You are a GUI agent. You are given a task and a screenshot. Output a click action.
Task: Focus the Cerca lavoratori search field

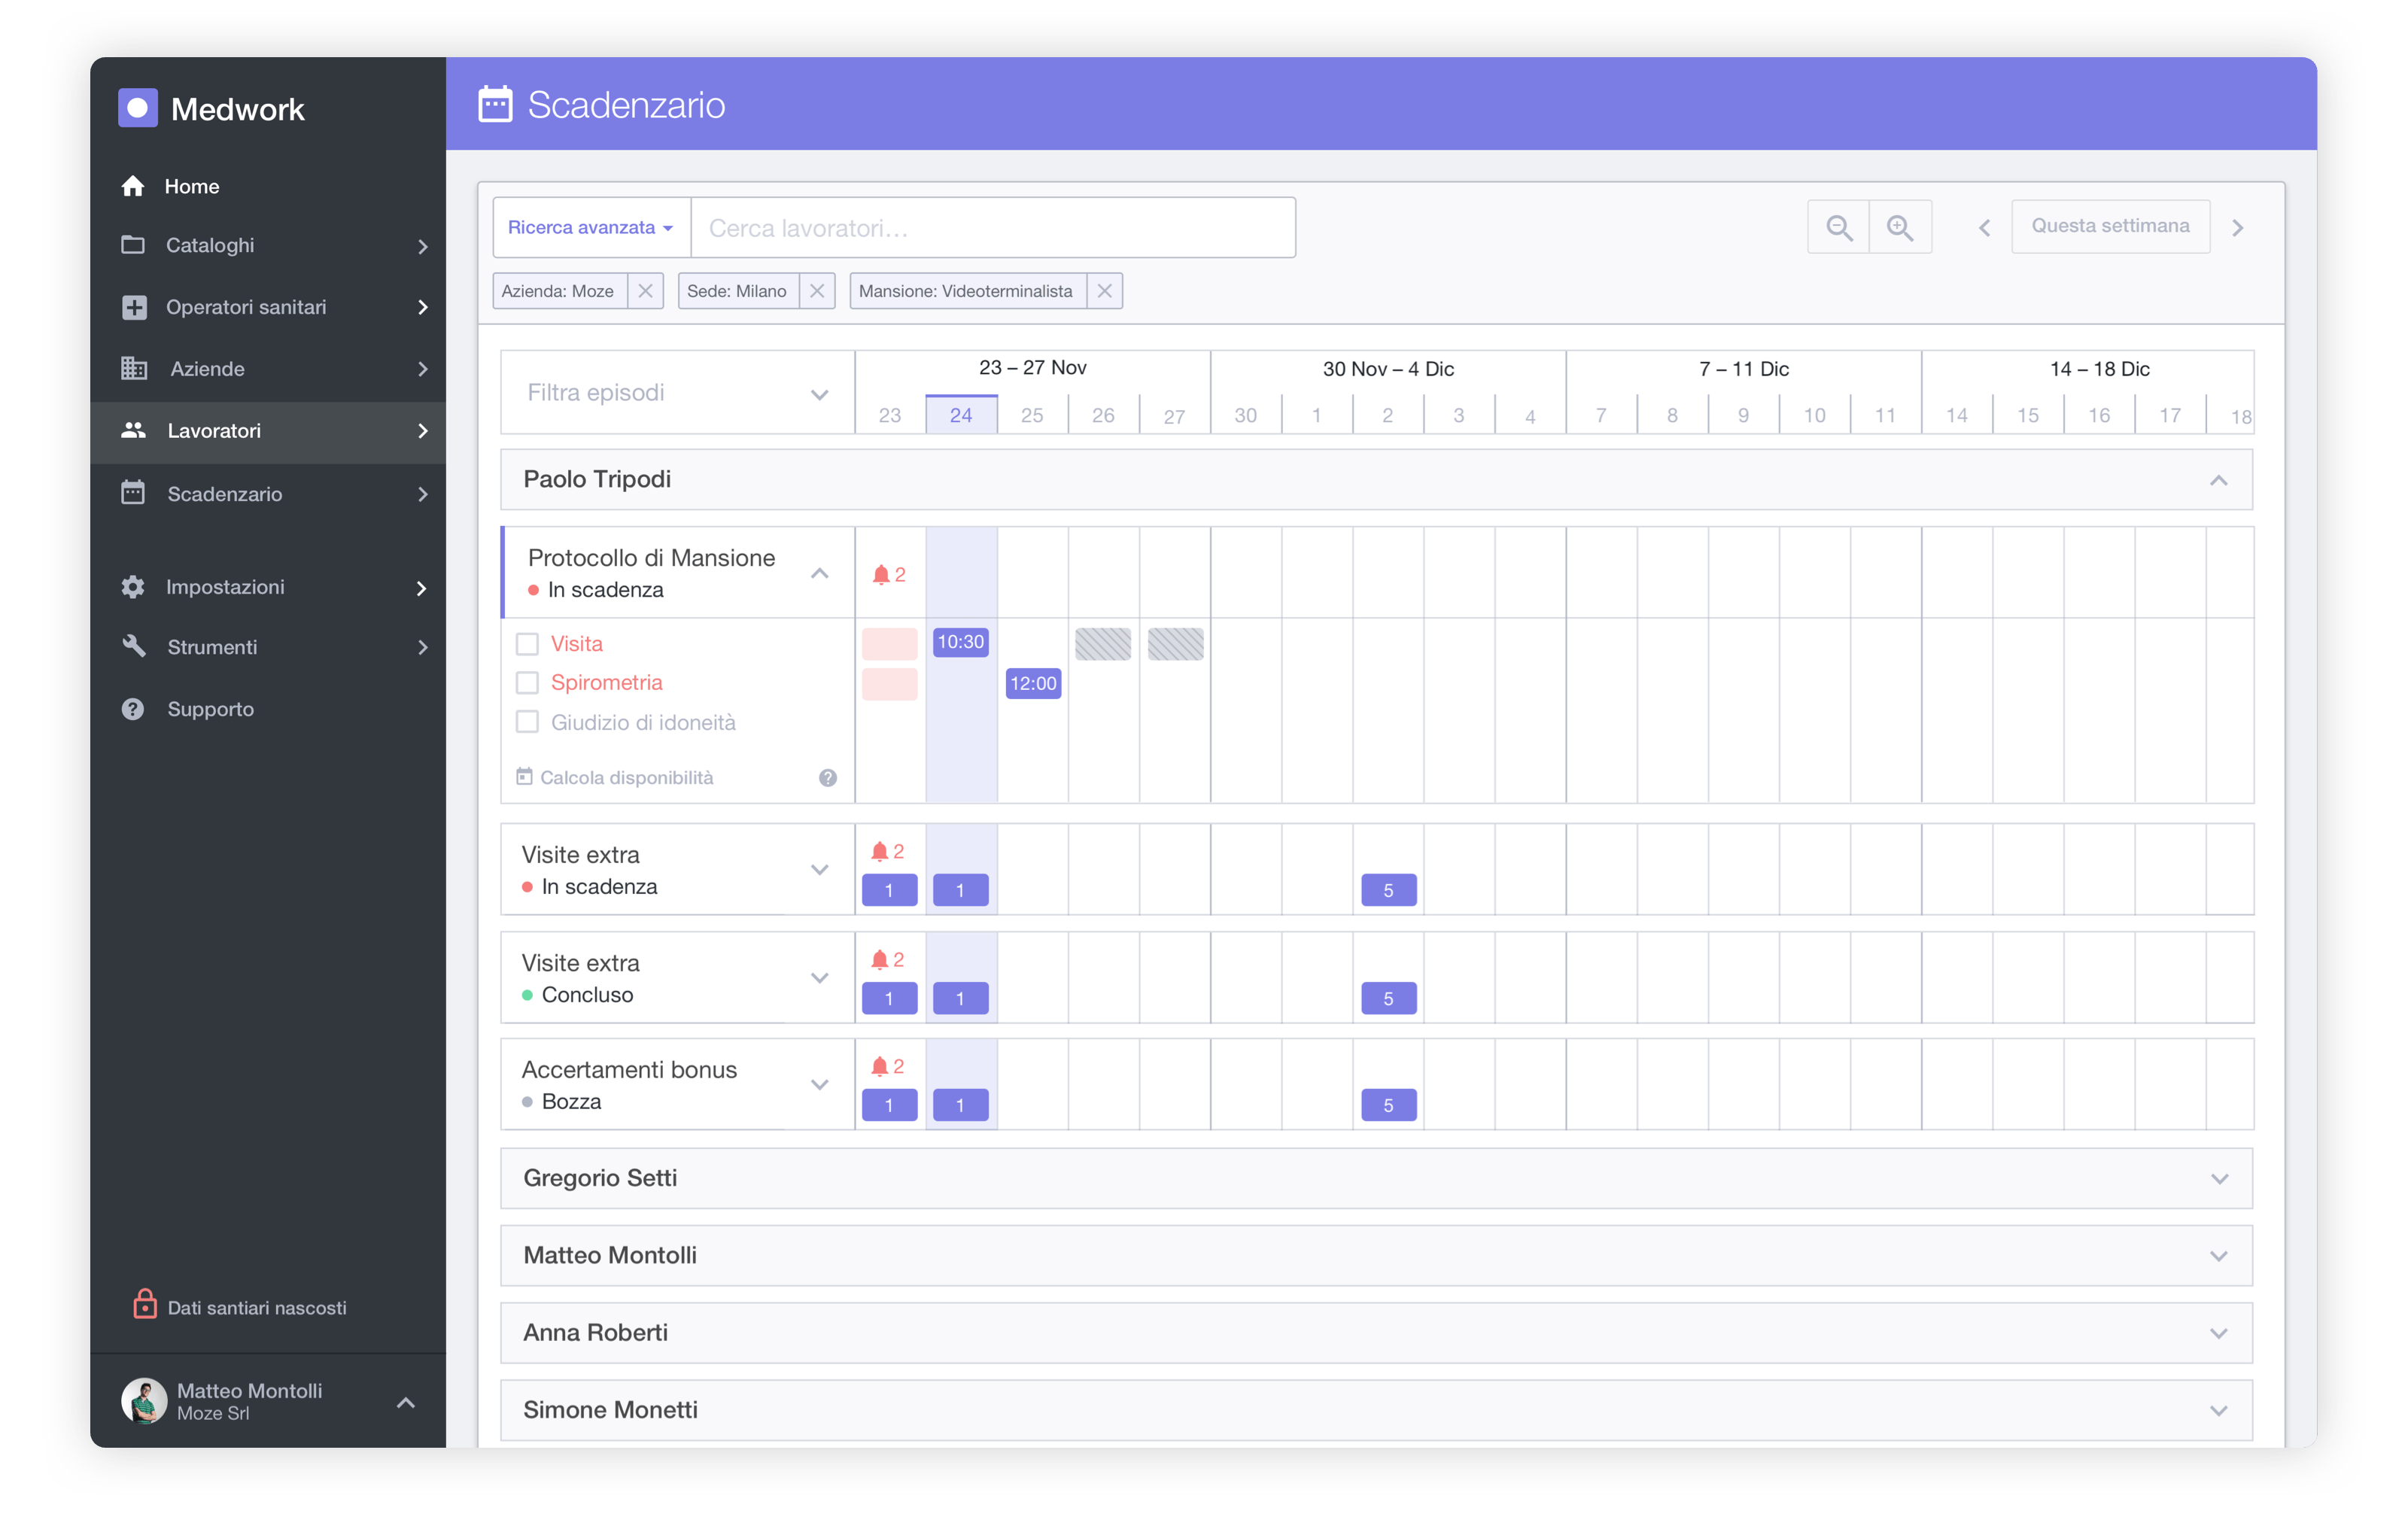click(x=993, y=227)
